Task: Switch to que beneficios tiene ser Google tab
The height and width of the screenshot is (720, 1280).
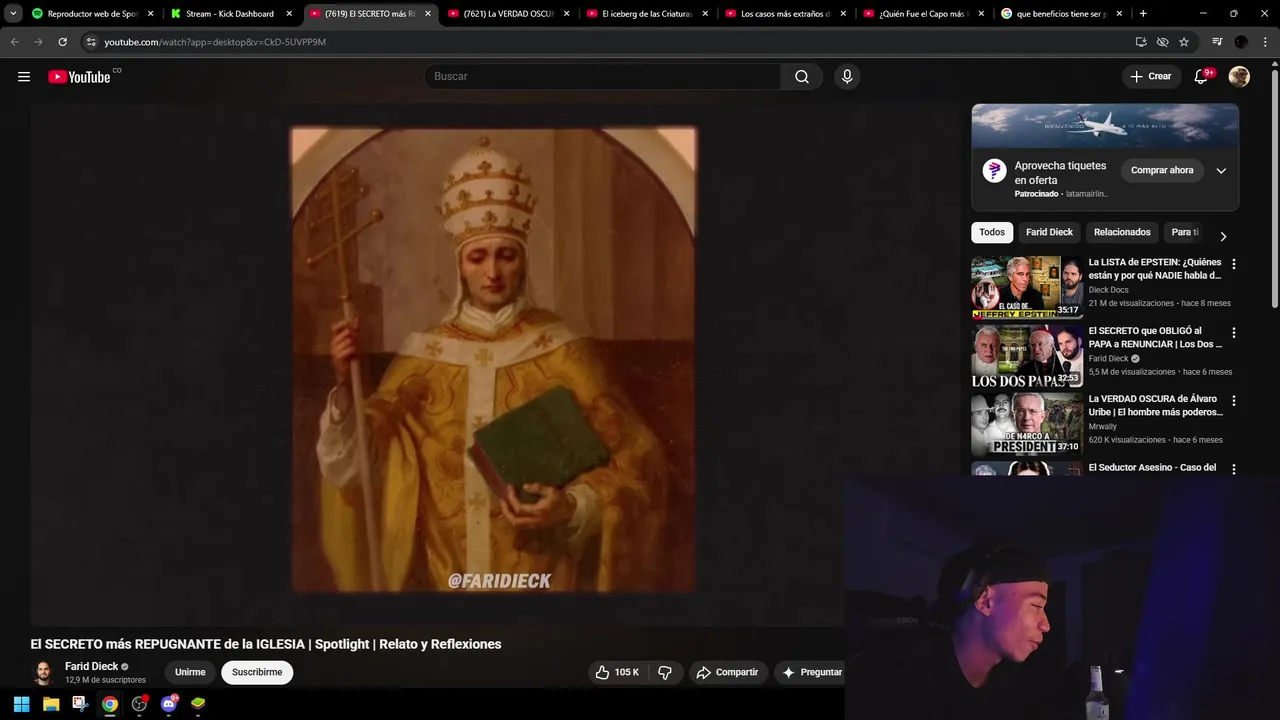Action: [x=1062, y=14]
